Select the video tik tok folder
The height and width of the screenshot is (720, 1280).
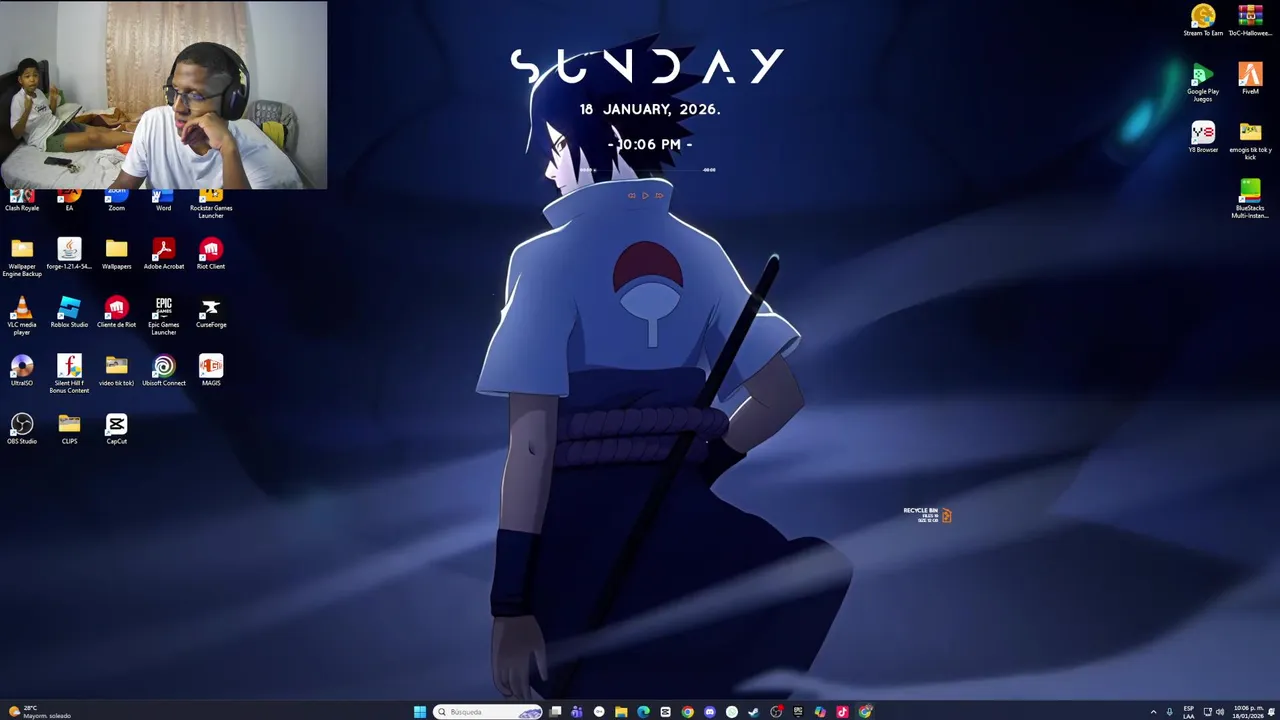(x=116, y=370)
